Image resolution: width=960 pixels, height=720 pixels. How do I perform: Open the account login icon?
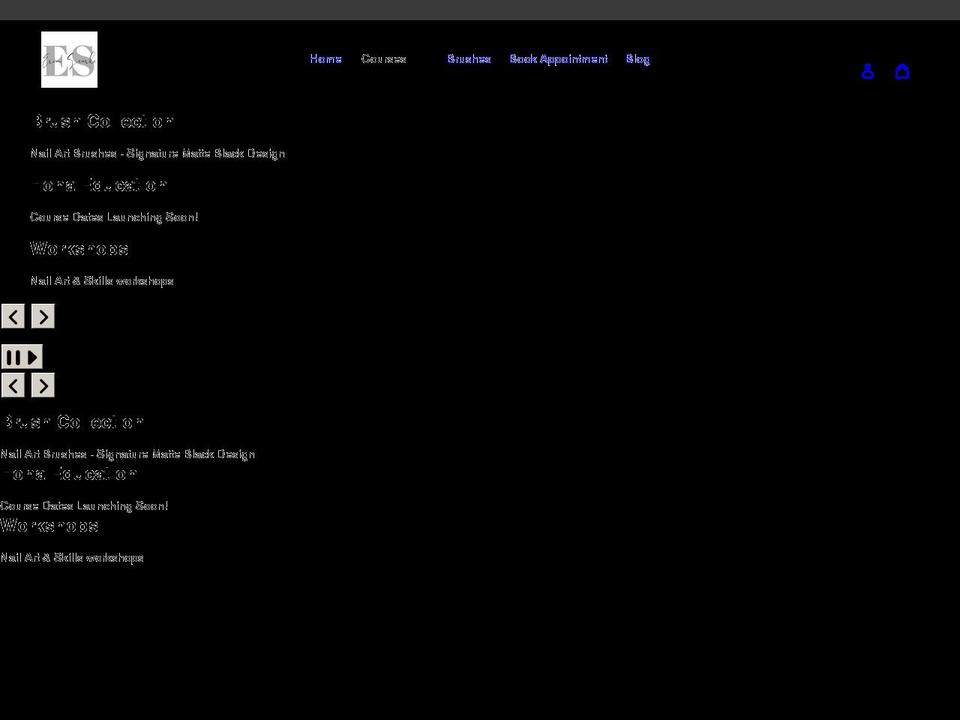coord(867,71)
